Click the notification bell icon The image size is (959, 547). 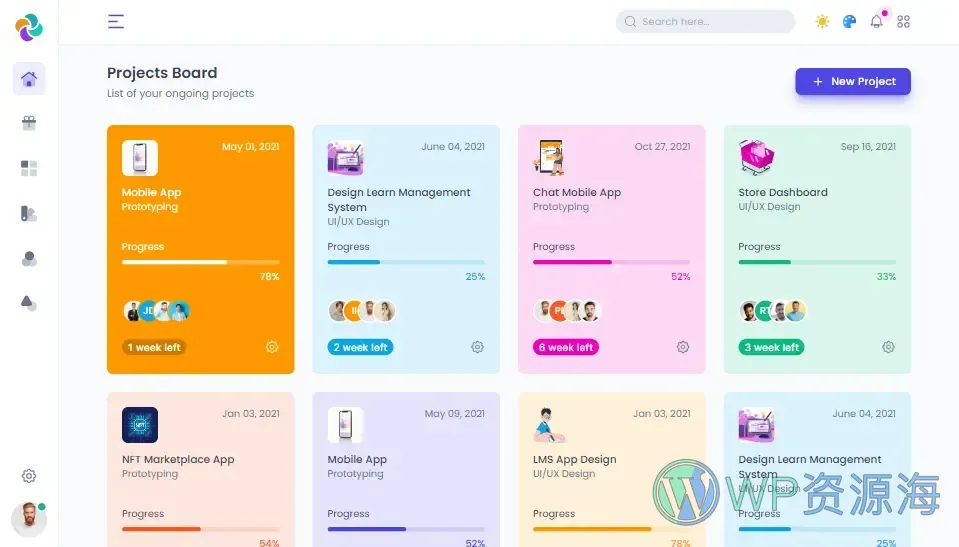(x=877, y=21)
